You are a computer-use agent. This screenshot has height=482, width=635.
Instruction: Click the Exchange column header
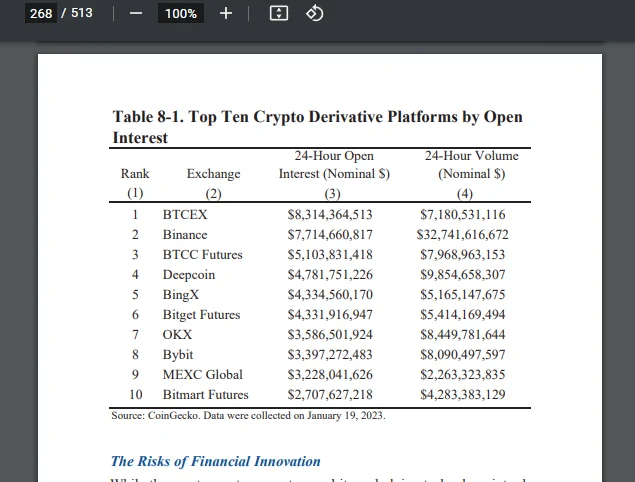tap(213, 183)
